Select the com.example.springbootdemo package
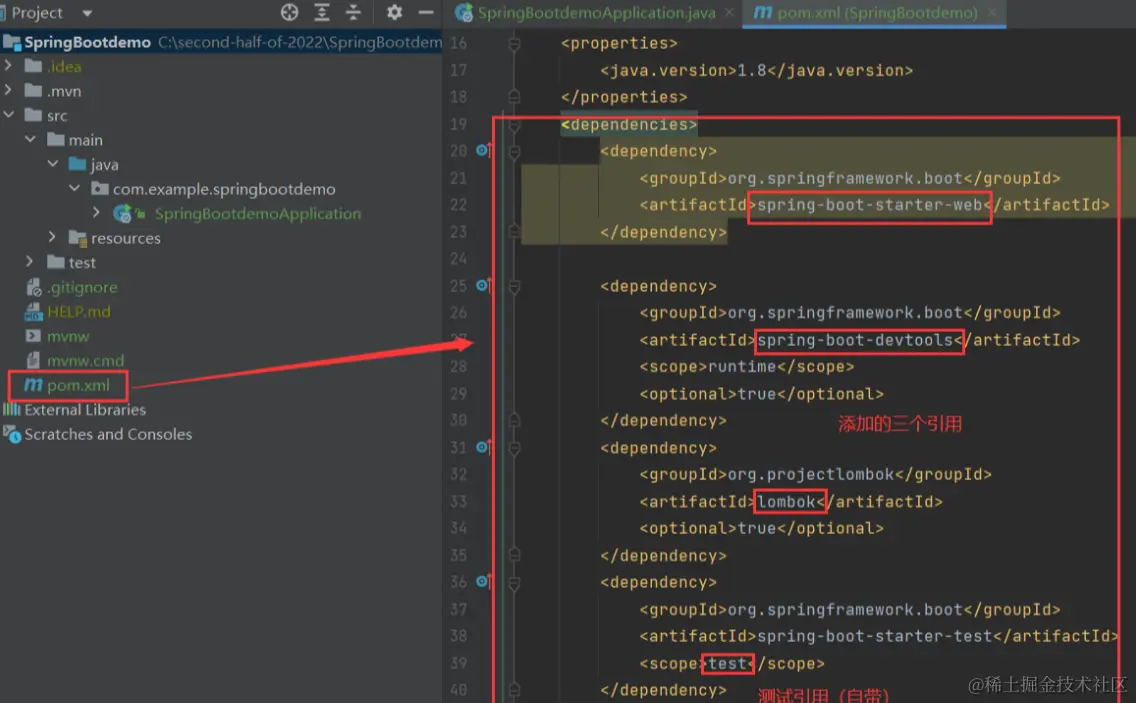This screenshot has width=1136, height=703. coord(224,189)
